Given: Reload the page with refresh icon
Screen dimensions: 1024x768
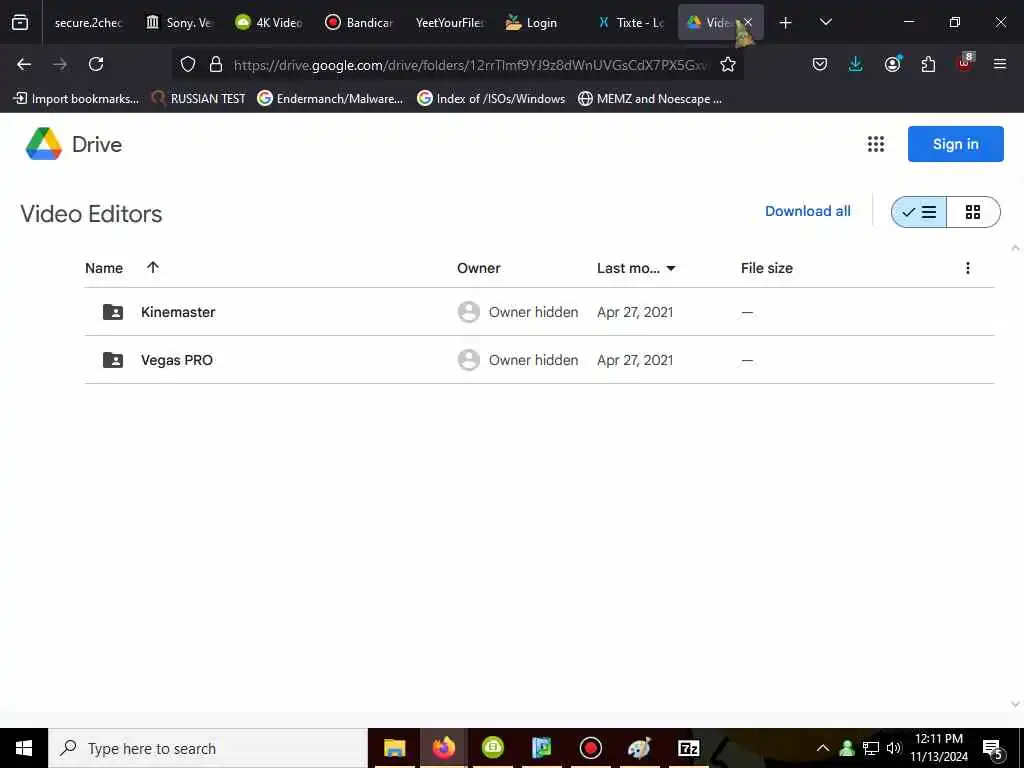Looking at the screenshot, I should click(x=96, y=64).
